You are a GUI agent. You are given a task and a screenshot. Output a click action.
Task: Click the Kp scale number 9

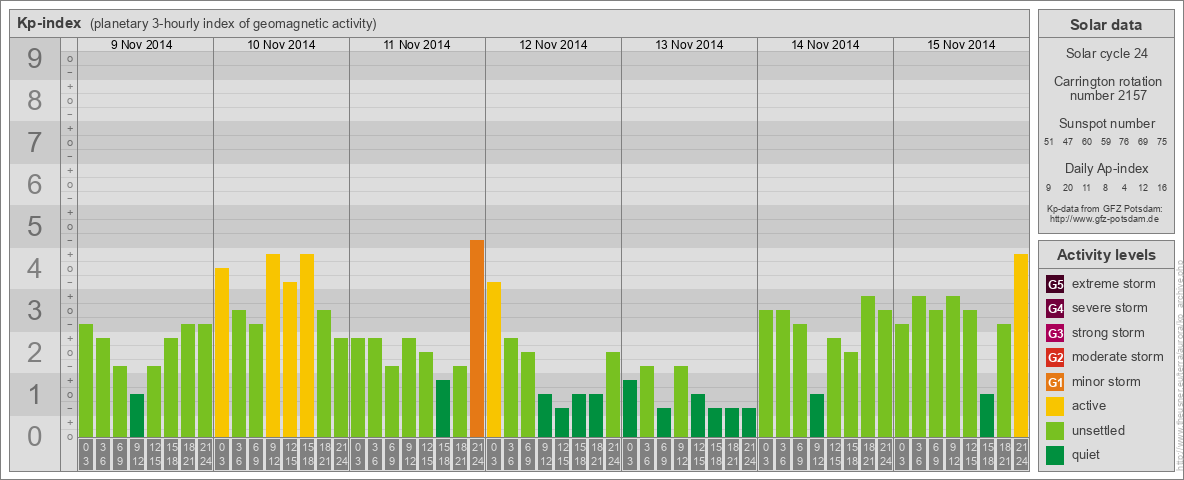tap(34, 59)
